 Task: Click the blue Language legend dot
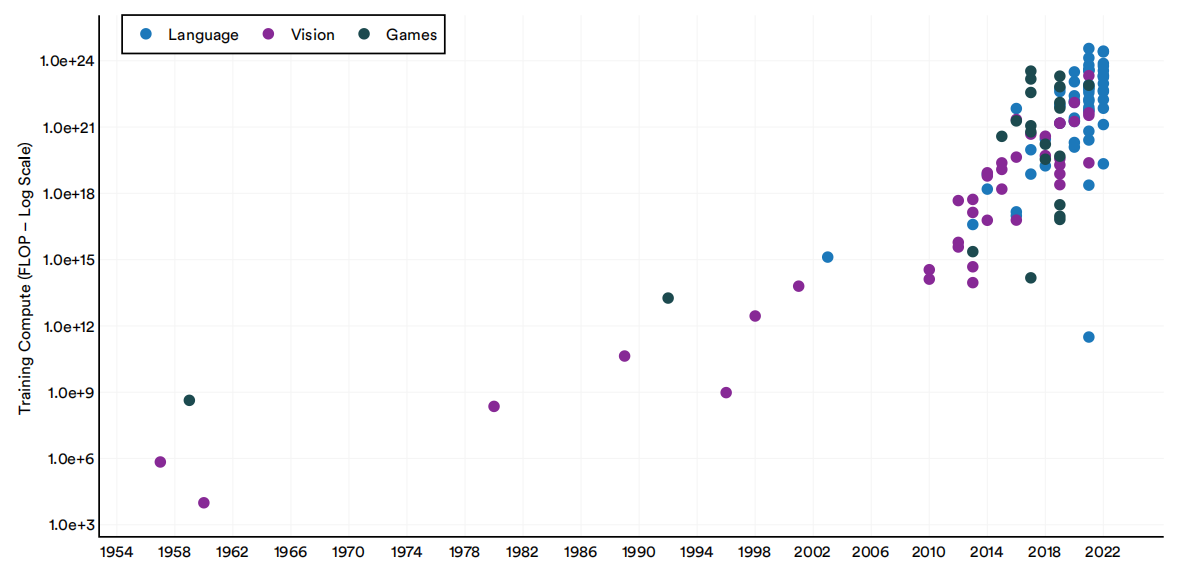146,35
